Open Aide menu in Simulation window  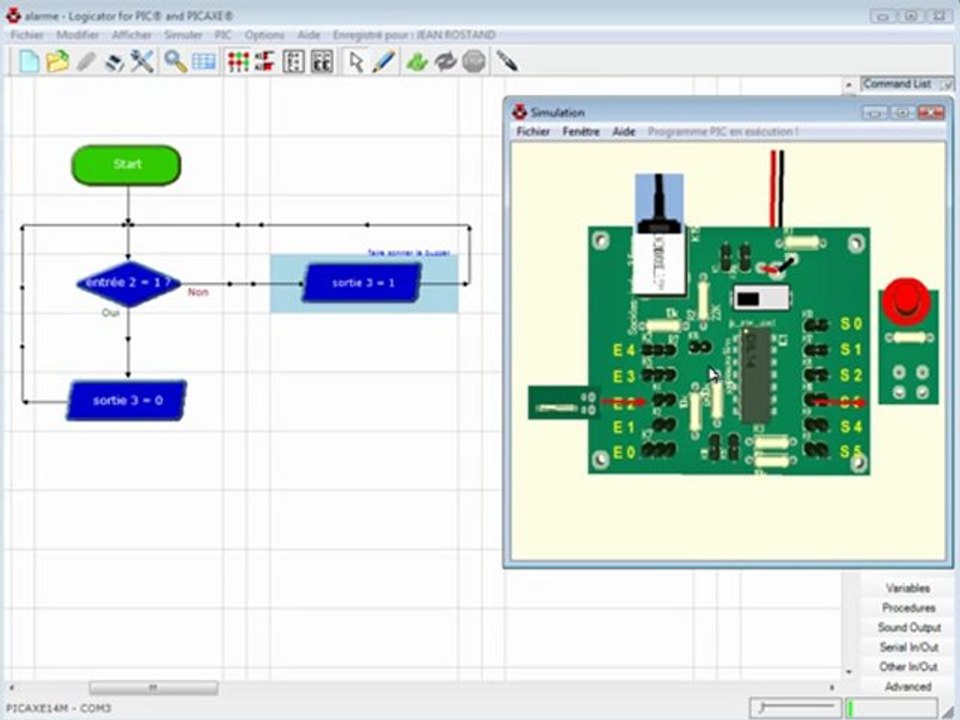[624, 132]
